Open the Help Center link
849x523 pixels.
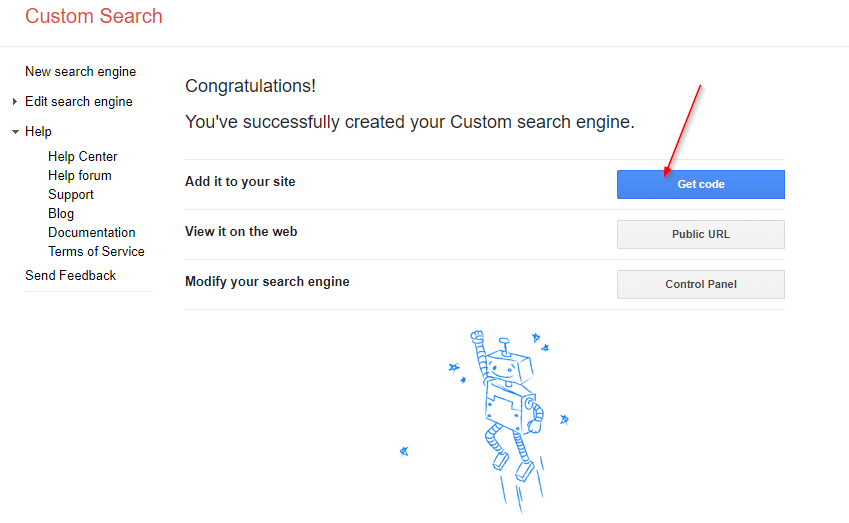point(82,156)
